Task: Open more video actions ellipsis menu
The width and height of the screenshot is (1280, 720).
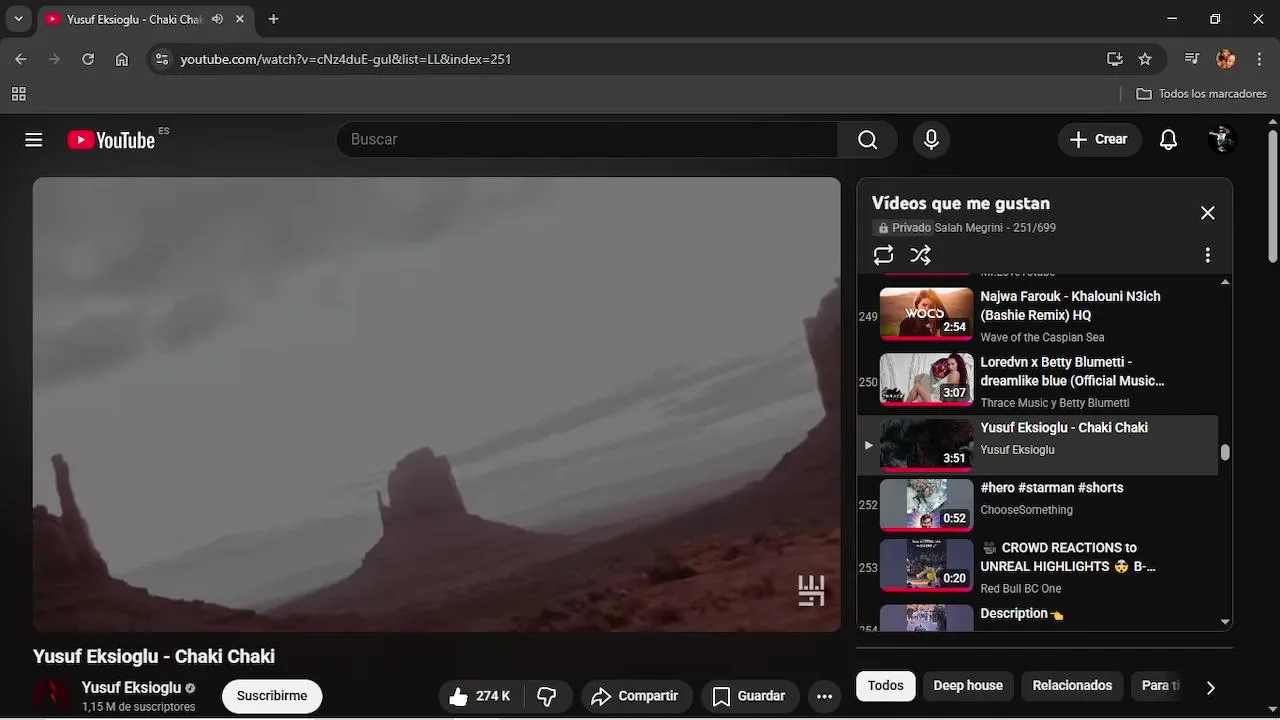Action: pos(824,696)
